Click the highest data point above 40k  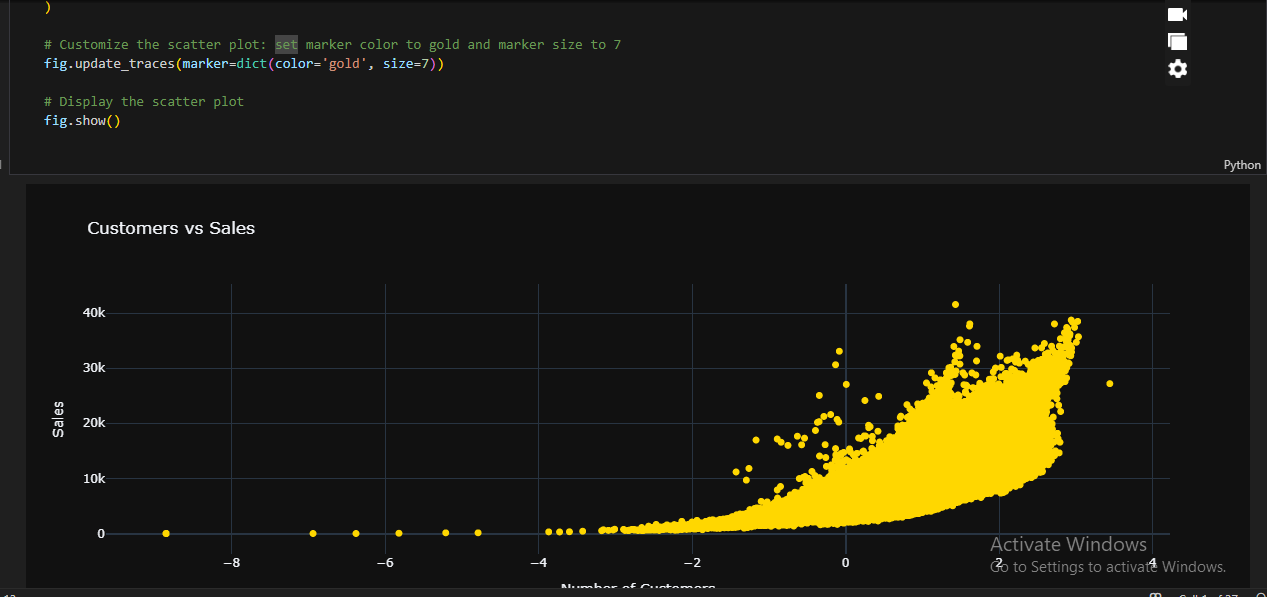tap(955, 304)
